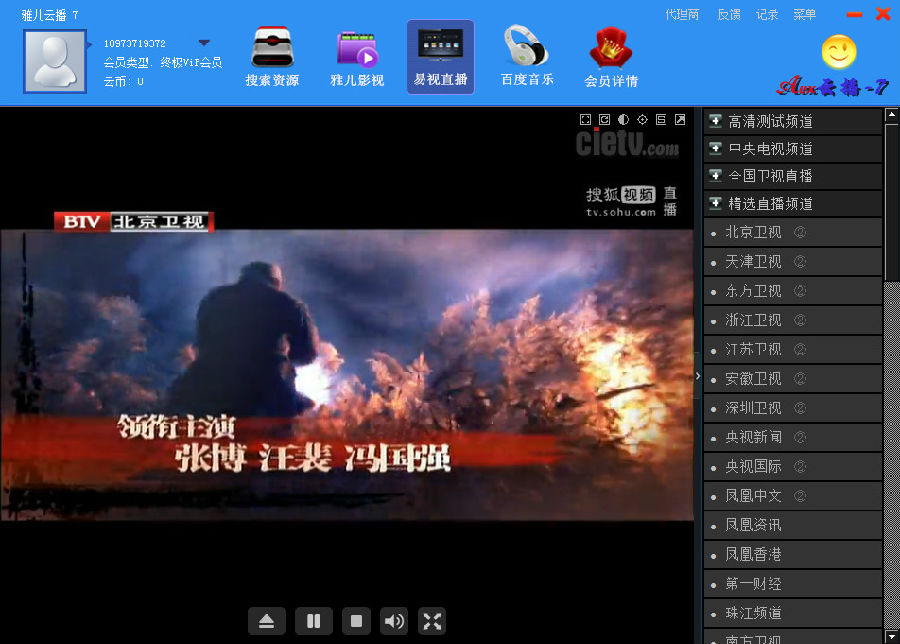Click the user avatar picture
Viewport: 900px width, 644px height.
[x=55, y=61]
